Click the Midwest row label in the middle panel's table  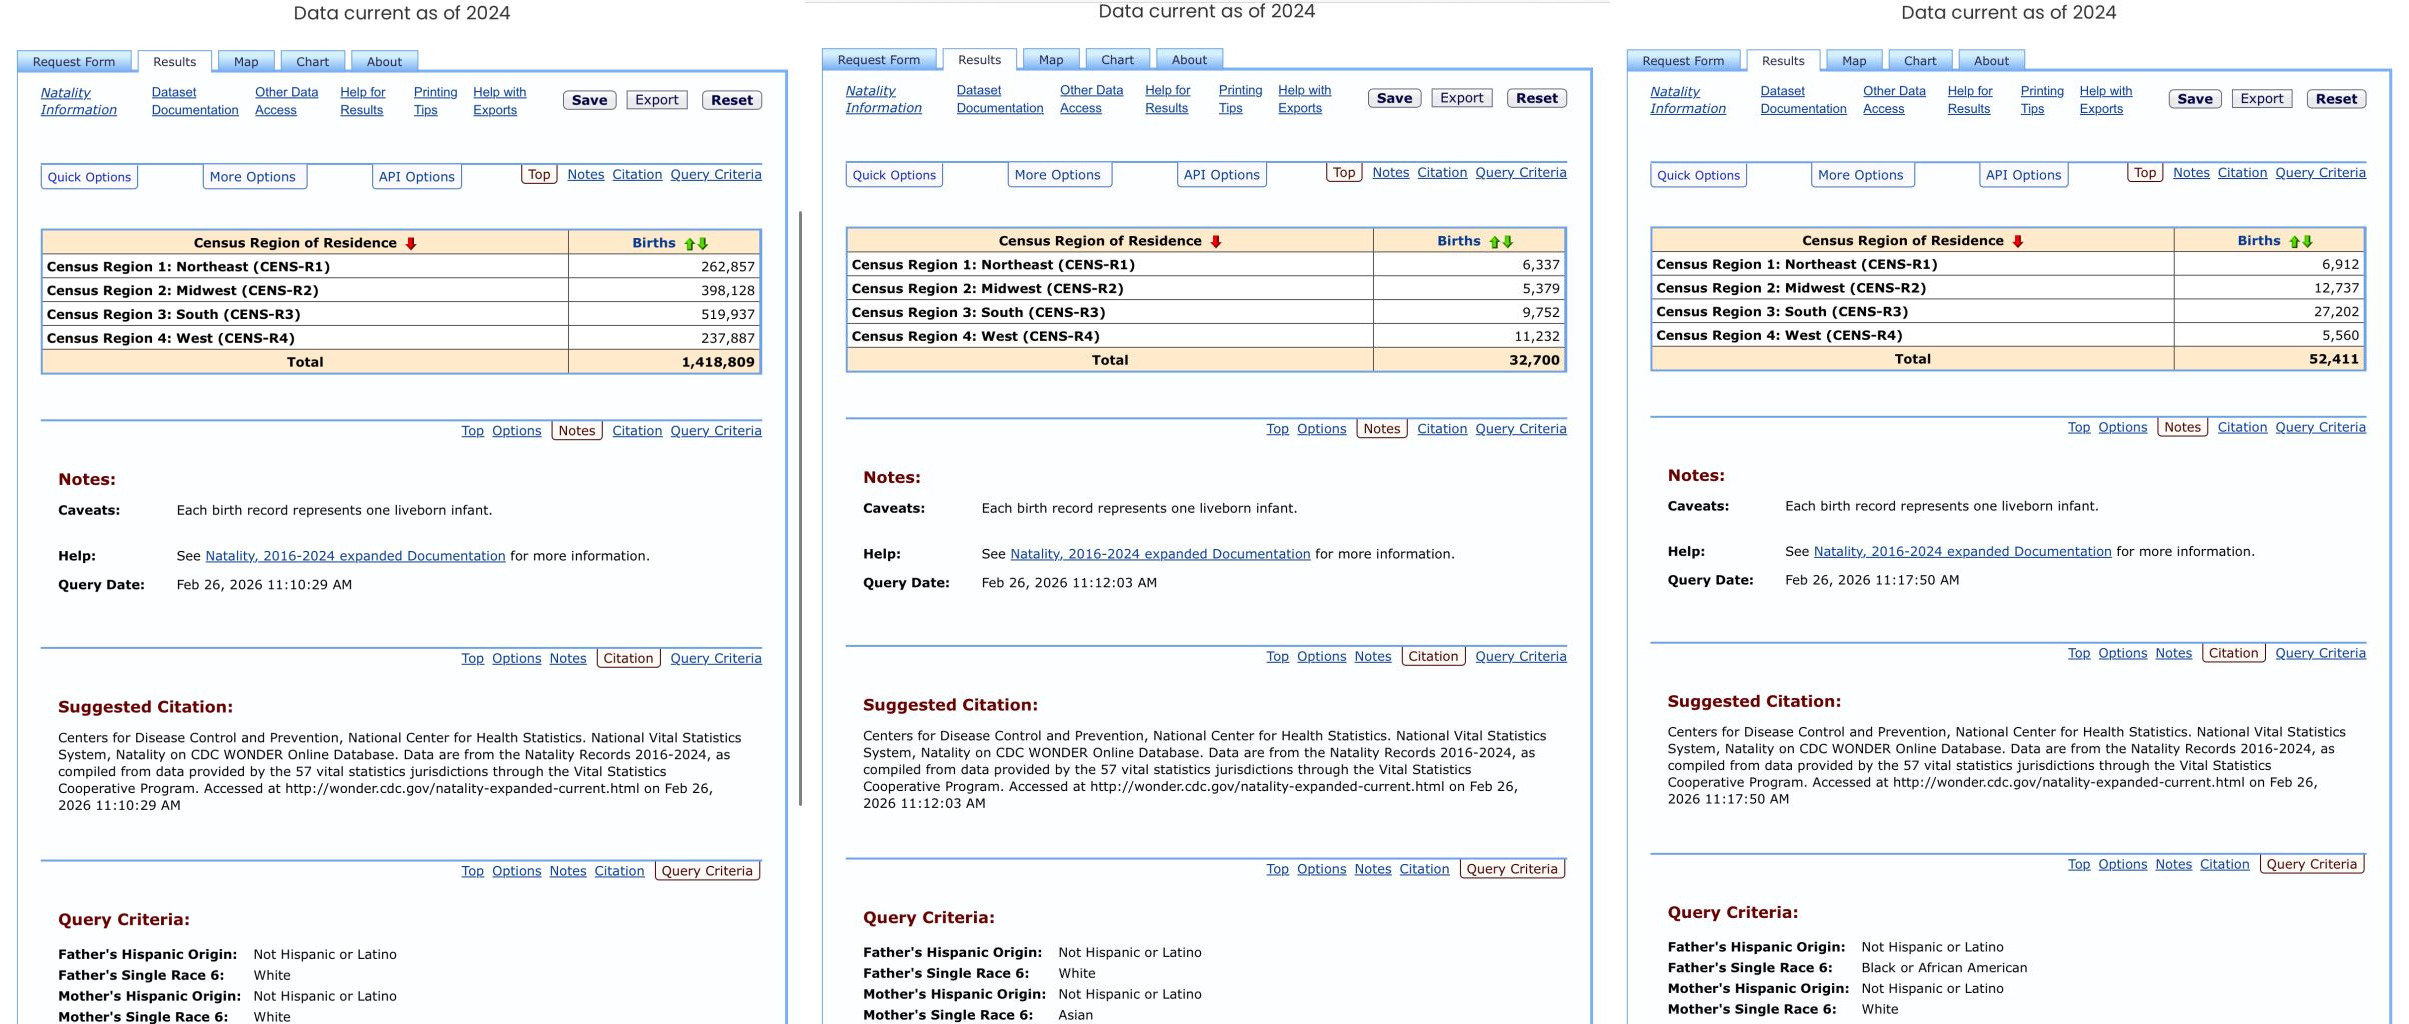(987, 289)
